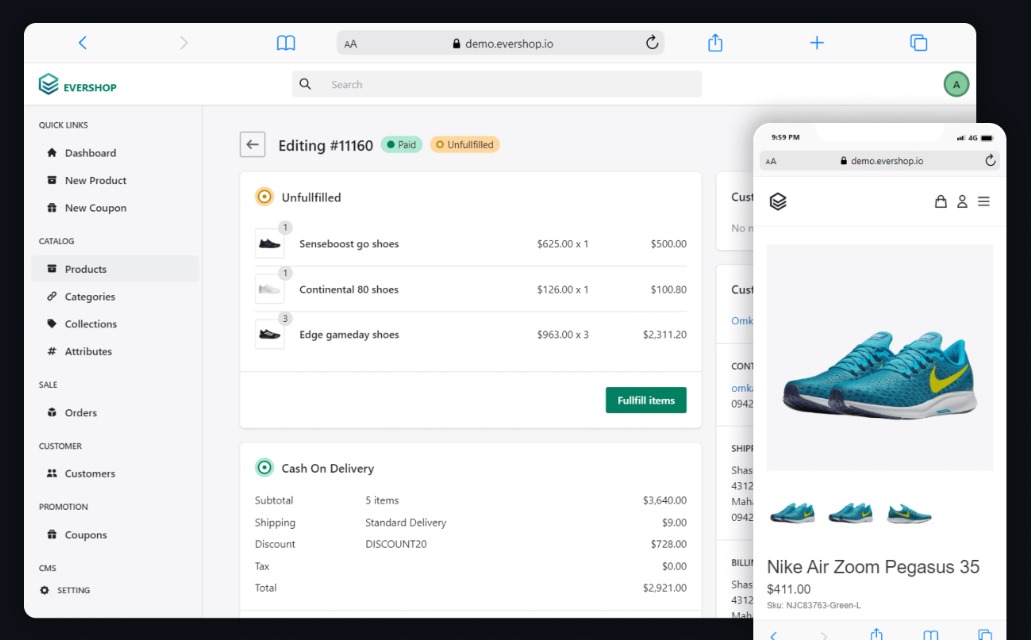This screenshot has width=1031, height=640.
Task: Click the magnifier icon in admin search
Action: click(x=305, y=84)
